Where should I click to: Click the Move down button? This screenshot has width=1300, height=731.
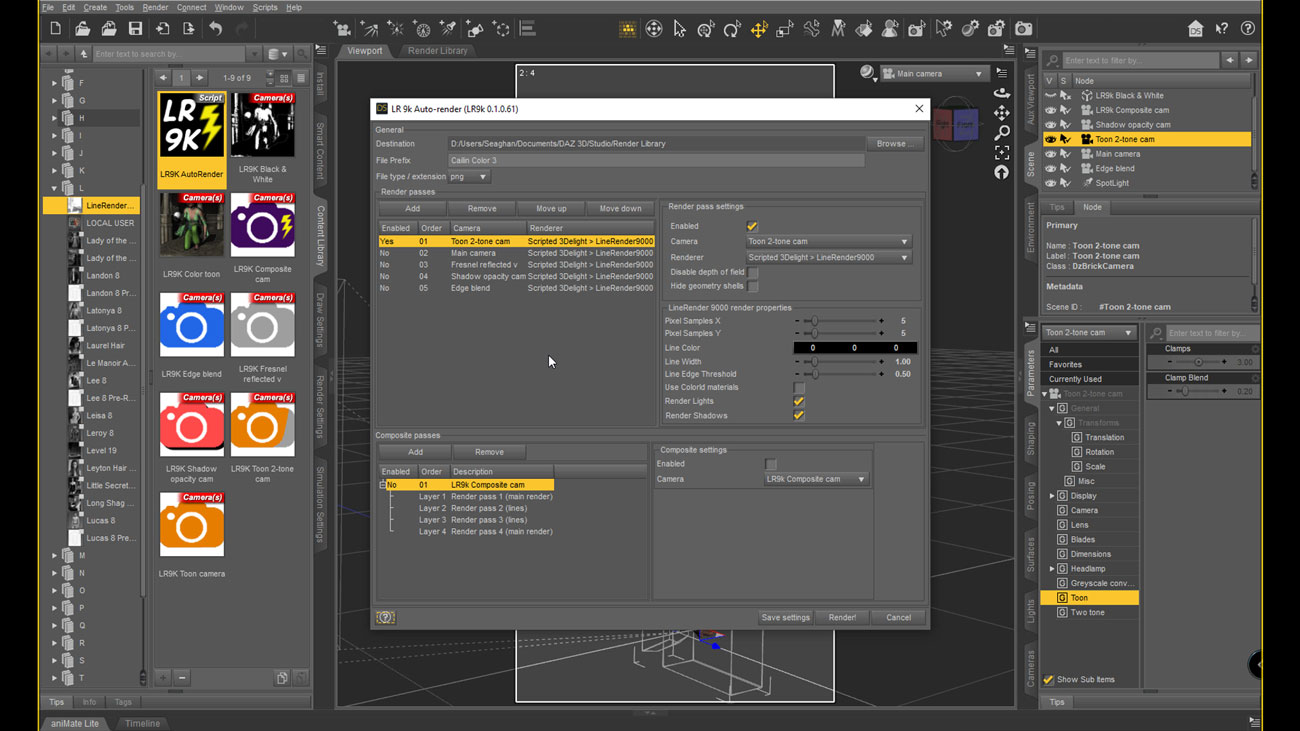click(620, 209)
